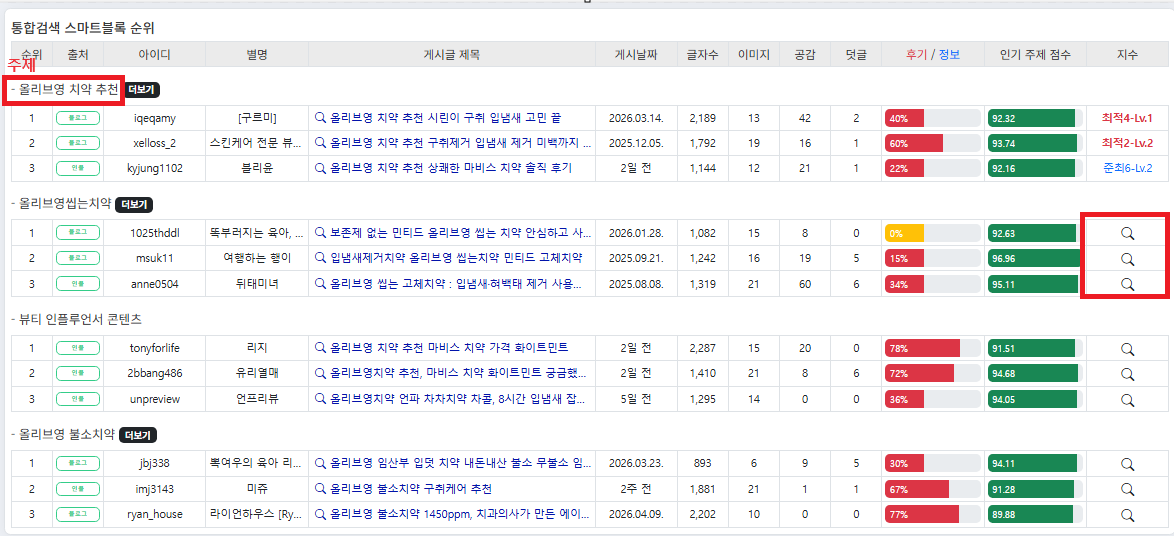Viewport: 1174px width, 536px height.
Task: Select the date 2026.03.14.
Action: point(636,118)
